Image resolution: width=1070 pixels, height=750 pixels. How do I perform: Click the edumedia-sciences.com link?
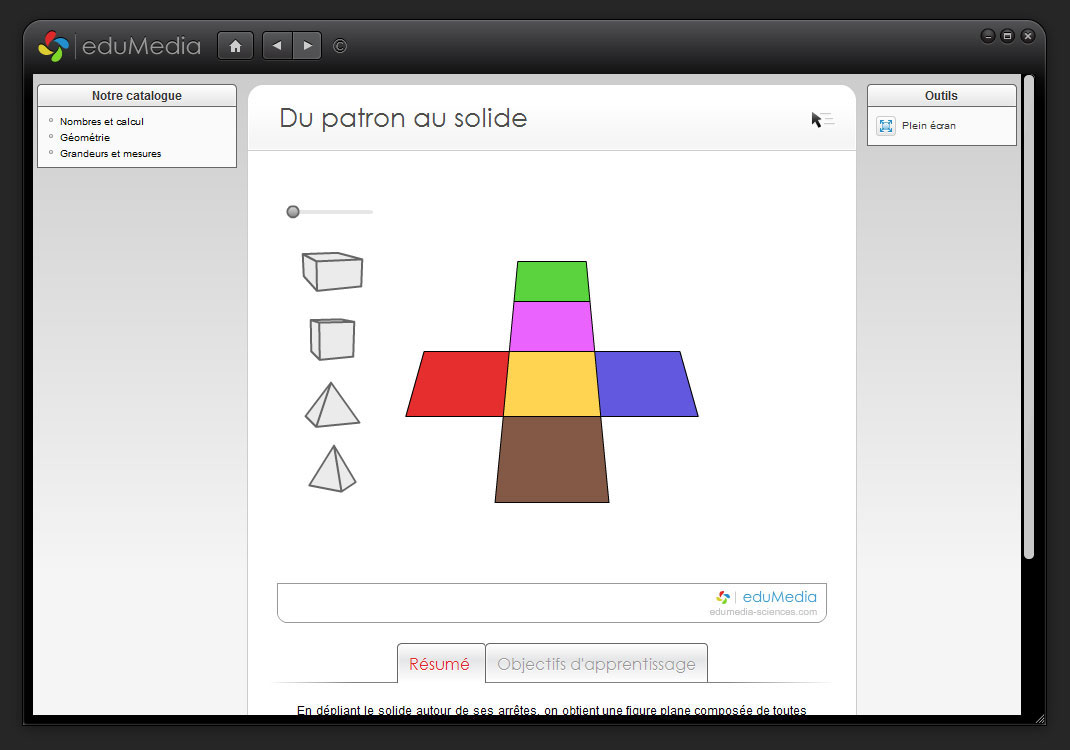[x=763, y=612]
